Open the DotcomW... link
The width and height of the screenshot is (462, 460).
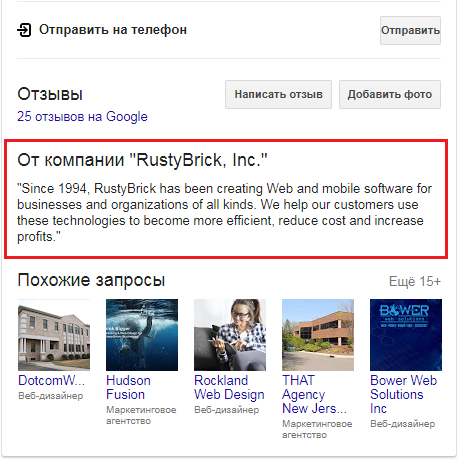coord(51,380)
